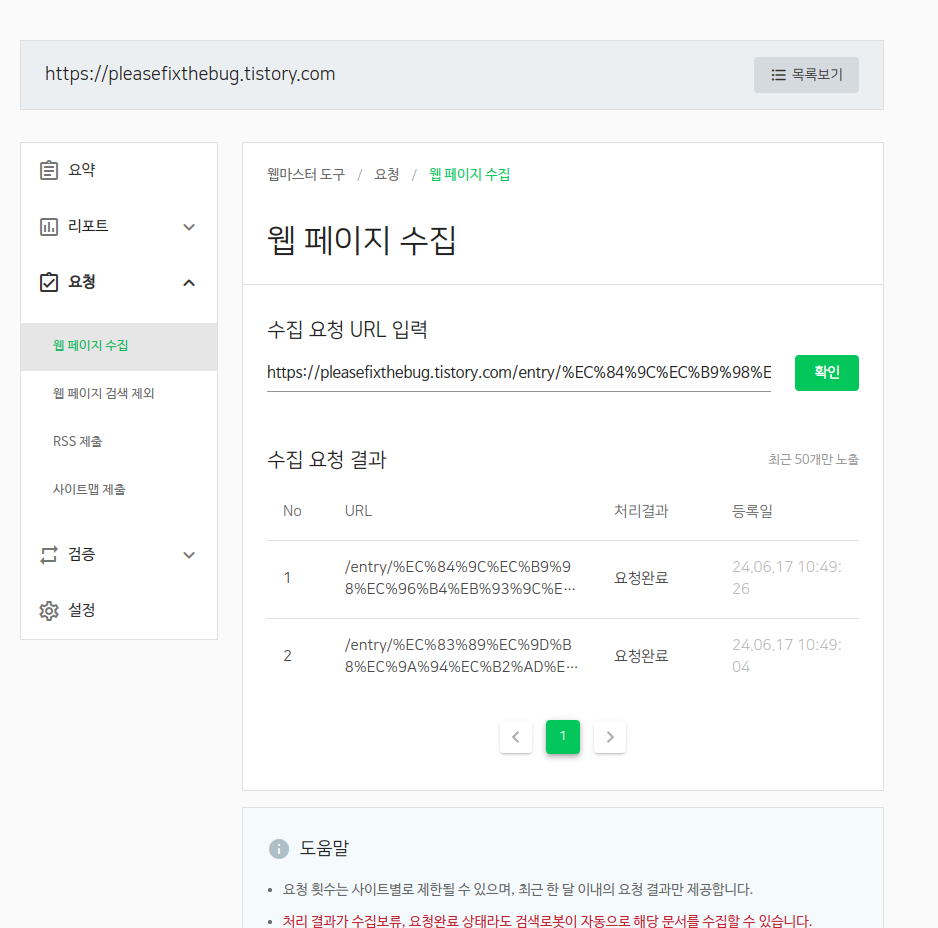Click the 리포트 chart icon

pos(49,227)
